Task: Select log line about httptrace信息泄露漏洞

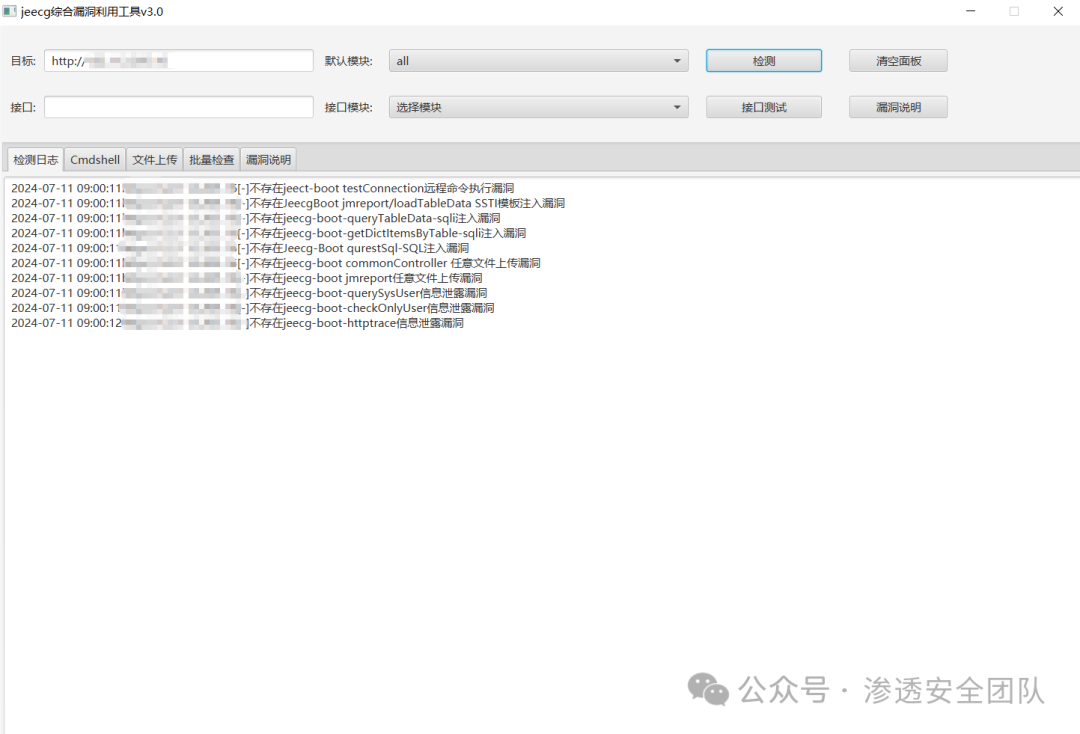Action: tap(237, 323)
